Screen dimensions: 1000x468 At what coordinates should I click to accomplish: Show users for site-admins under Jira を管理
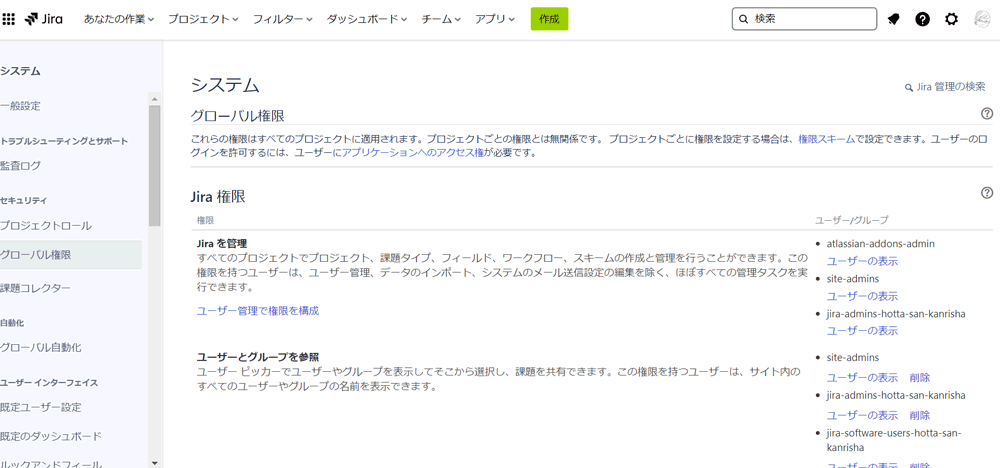[x=862, y=296]
